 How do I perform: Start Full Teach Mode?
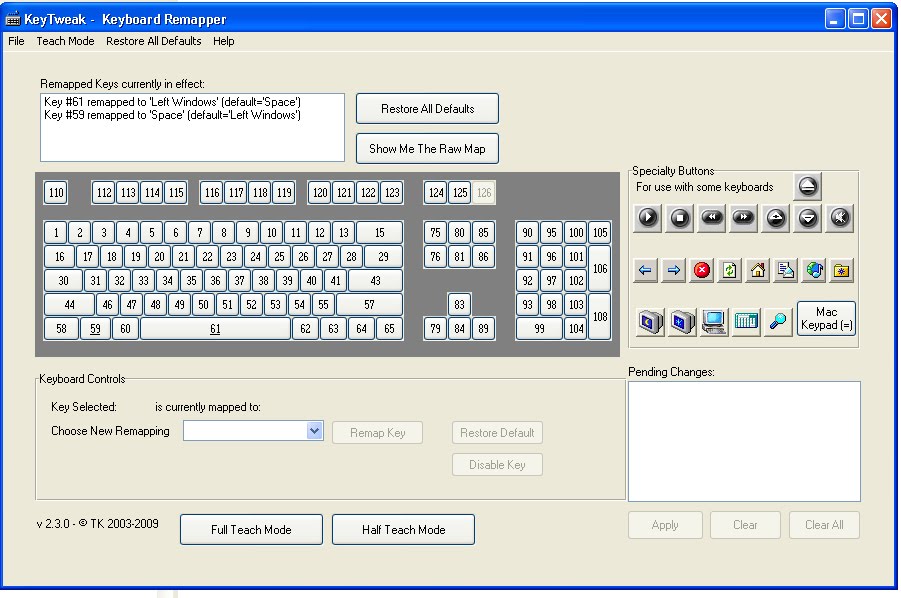coord(251,530)
